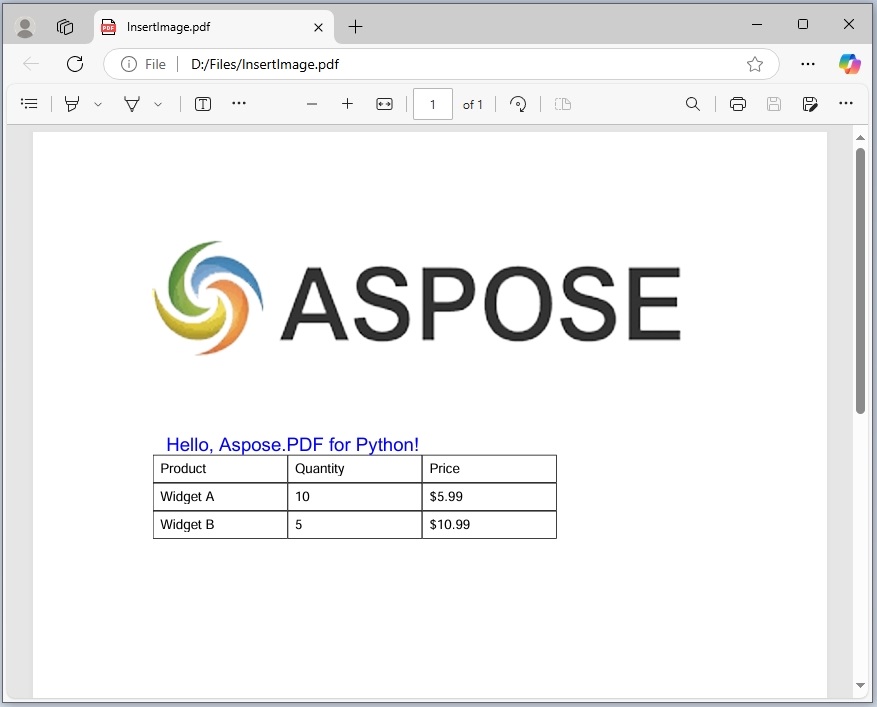Select the draw tool

71,103
